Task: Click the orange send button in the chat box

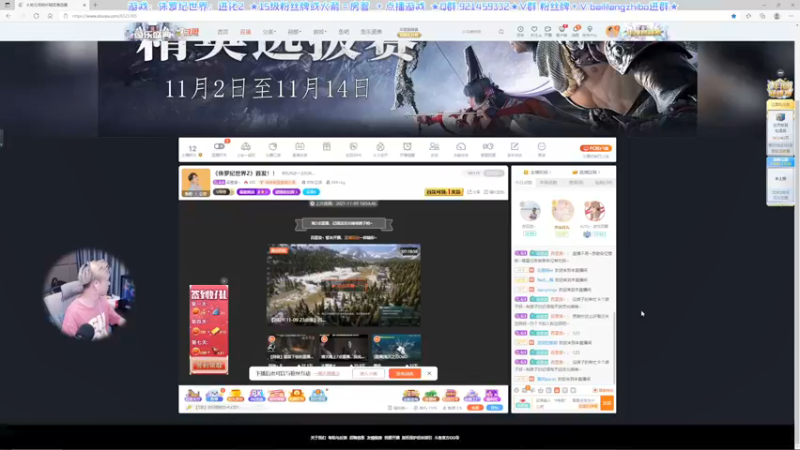Action: coord(607,403)
